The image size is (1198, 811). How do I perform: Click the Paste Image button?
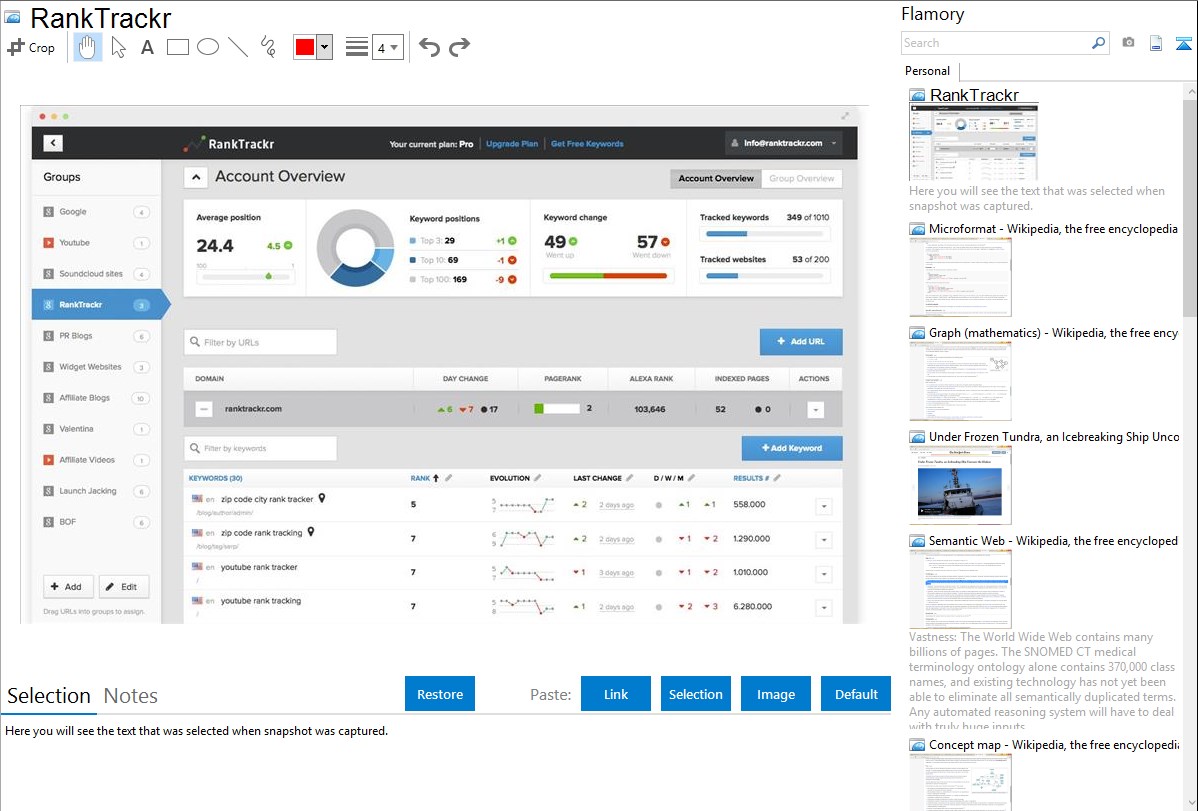tap(775, 694)
